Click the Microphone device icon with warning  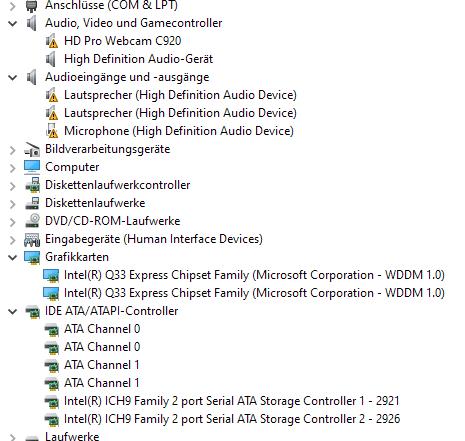pyautogui.click(x=52, y=131)
